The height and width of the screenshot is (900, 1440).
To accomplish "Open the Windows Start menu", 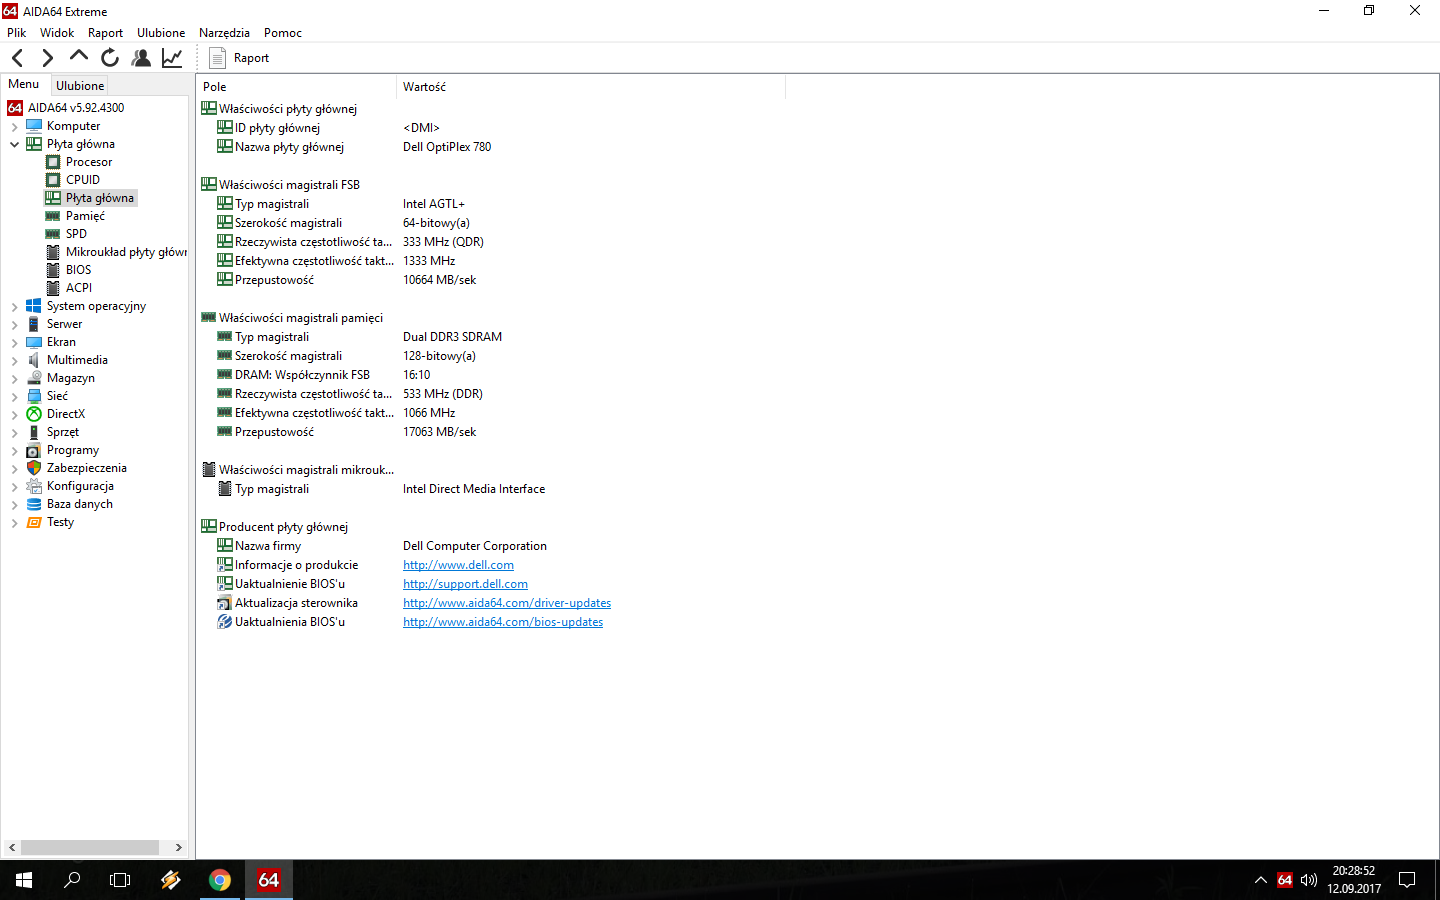I will pos(24,880).
